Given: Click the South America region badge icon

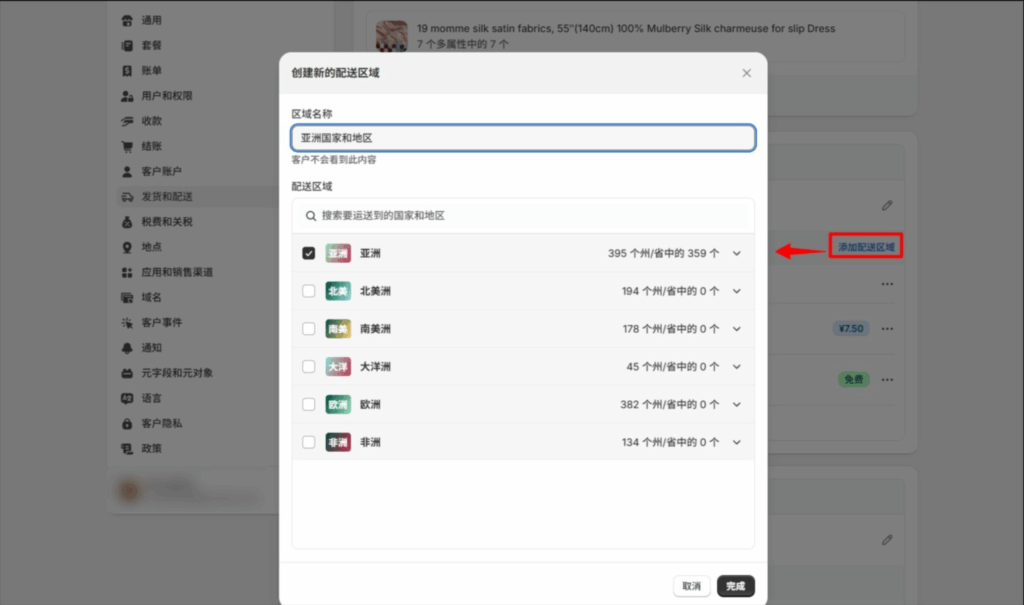Looking at the screenshot, I should click(x=338, y=329).
